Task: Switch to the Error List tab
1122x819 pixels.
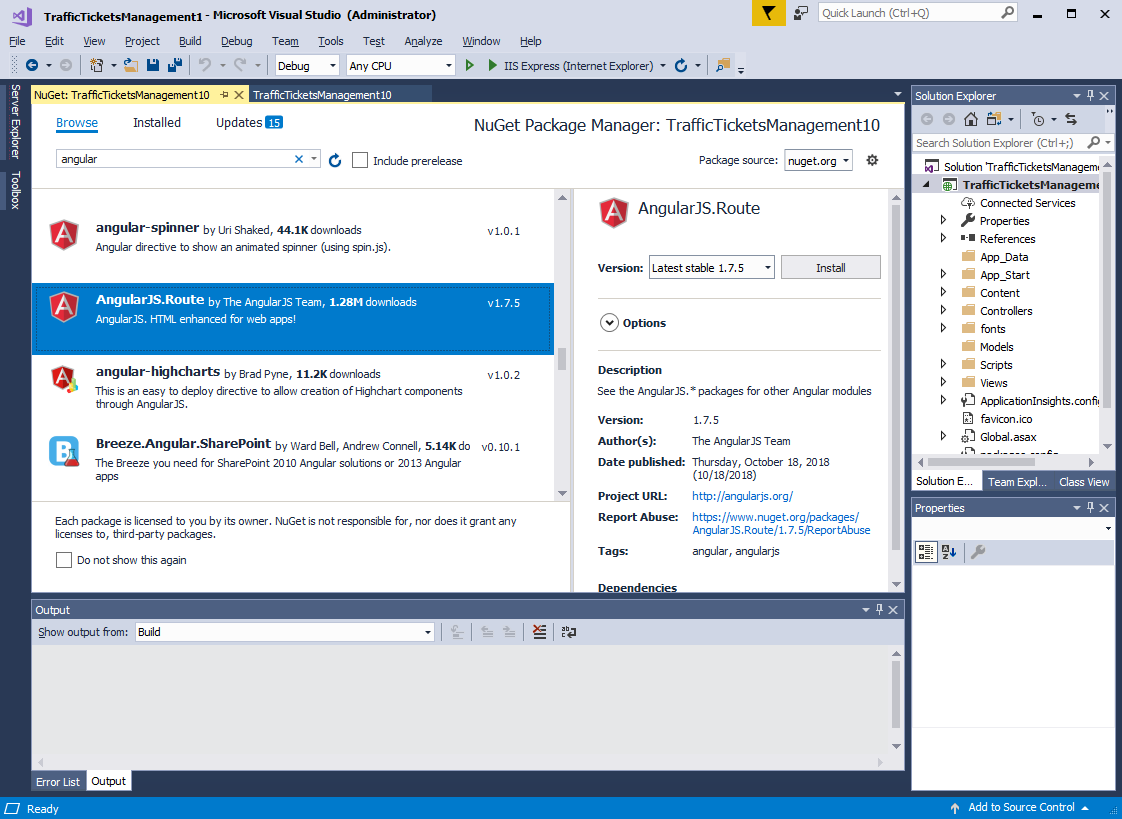Action: tap(58, 781)
